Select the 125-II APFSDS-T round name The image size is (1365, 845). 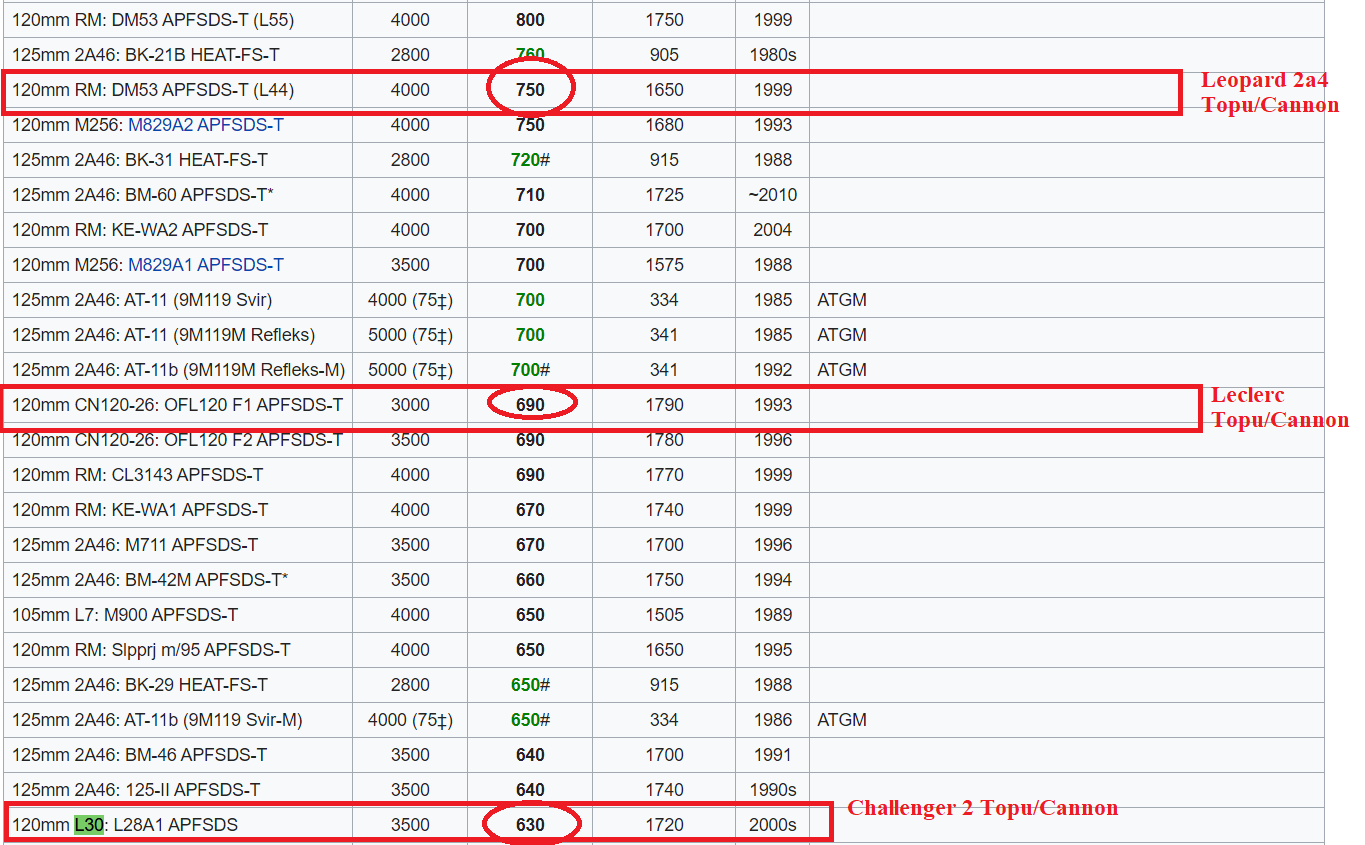click(193, 790)
